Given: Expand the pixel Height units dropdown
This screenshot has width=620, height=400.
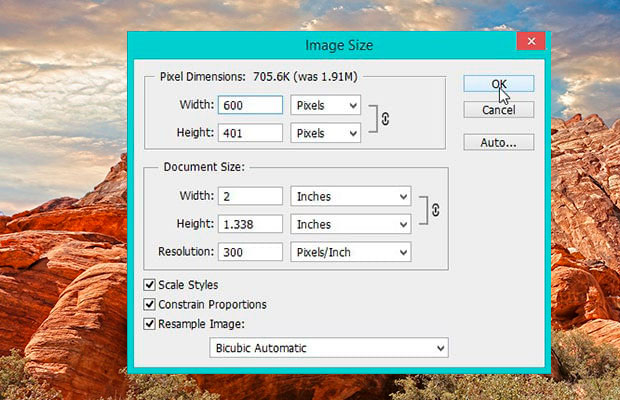Looking at the screenshot, I should (325, 132).
